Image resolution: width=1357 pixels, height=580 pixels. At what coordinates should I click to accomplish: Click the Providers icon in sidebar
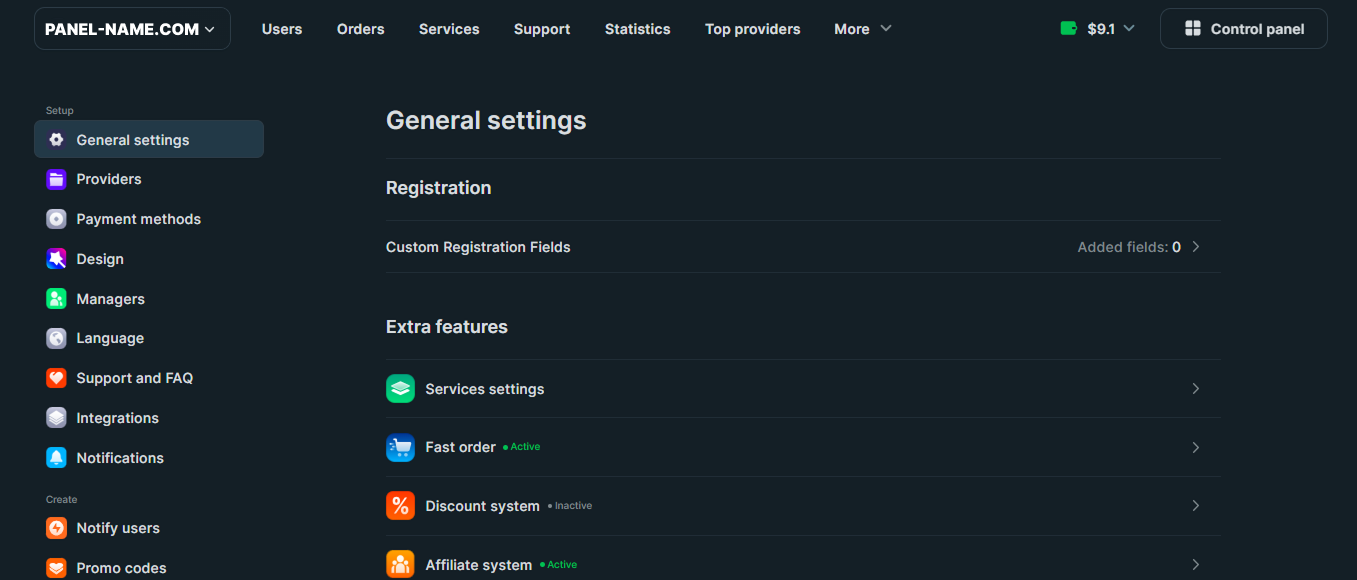point(56,179)
